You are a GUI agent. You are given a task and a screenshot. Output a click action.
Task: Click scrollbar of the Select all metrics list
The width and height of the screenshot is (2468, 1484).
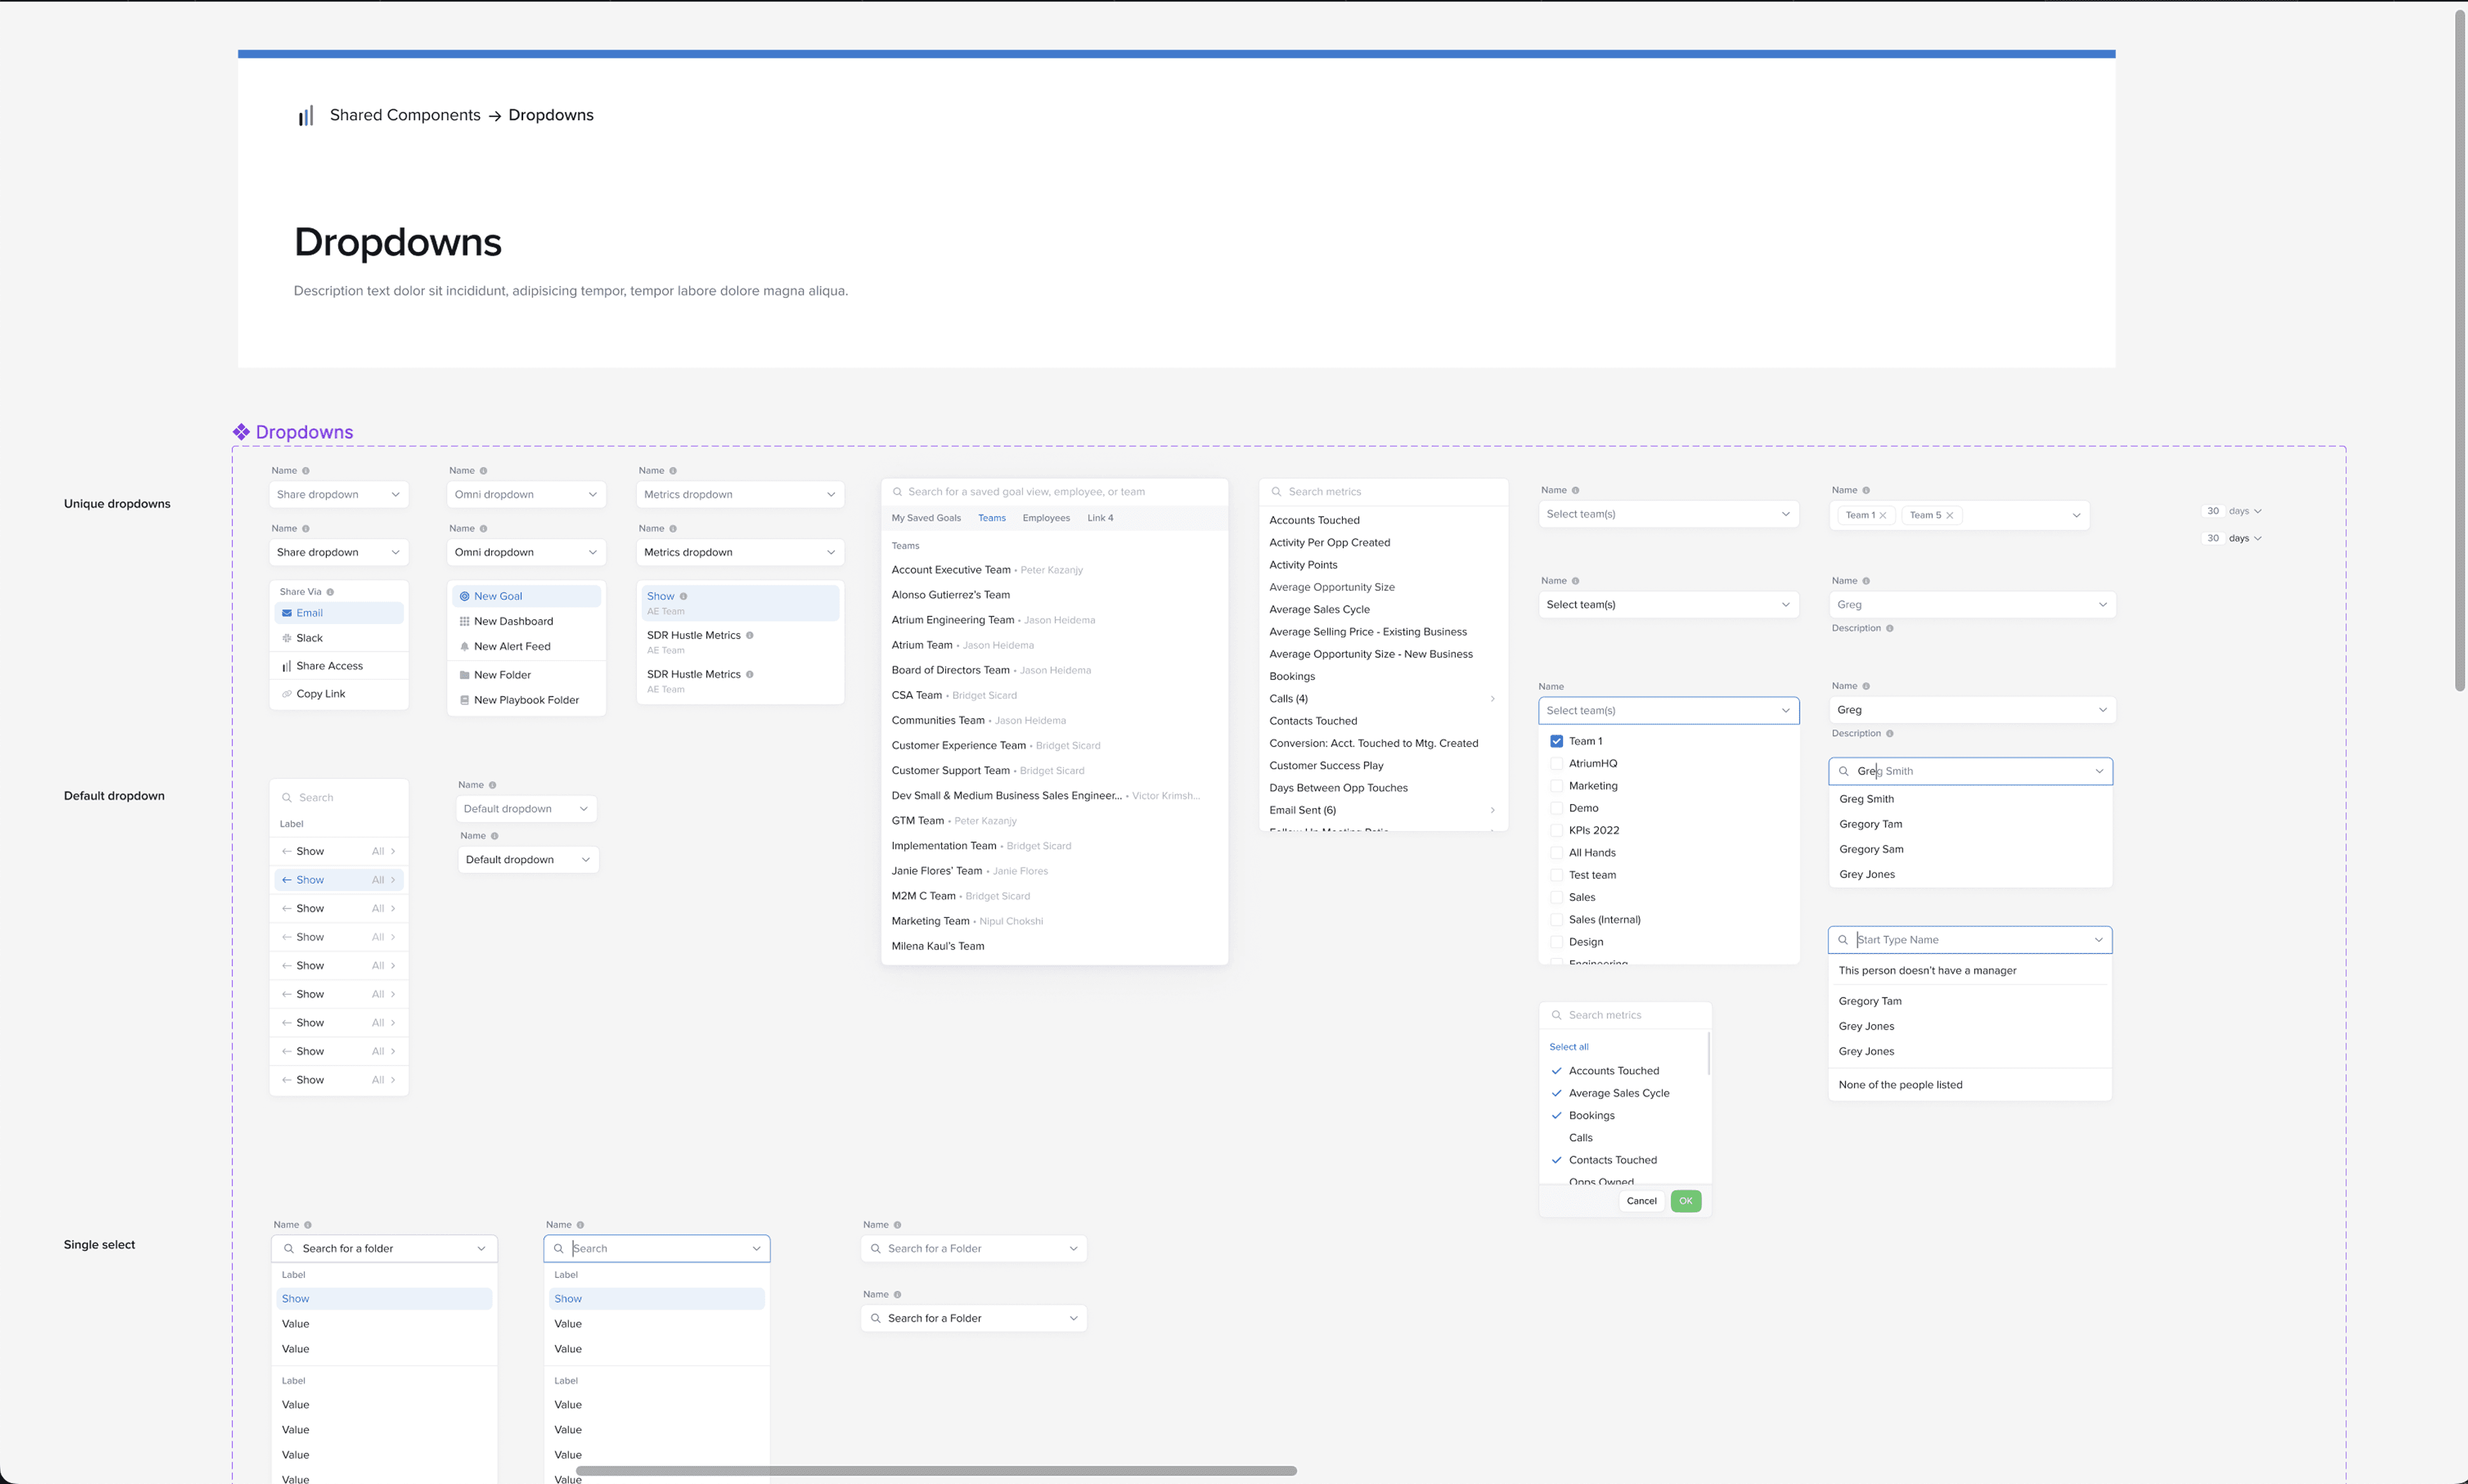[1708, 1053]
